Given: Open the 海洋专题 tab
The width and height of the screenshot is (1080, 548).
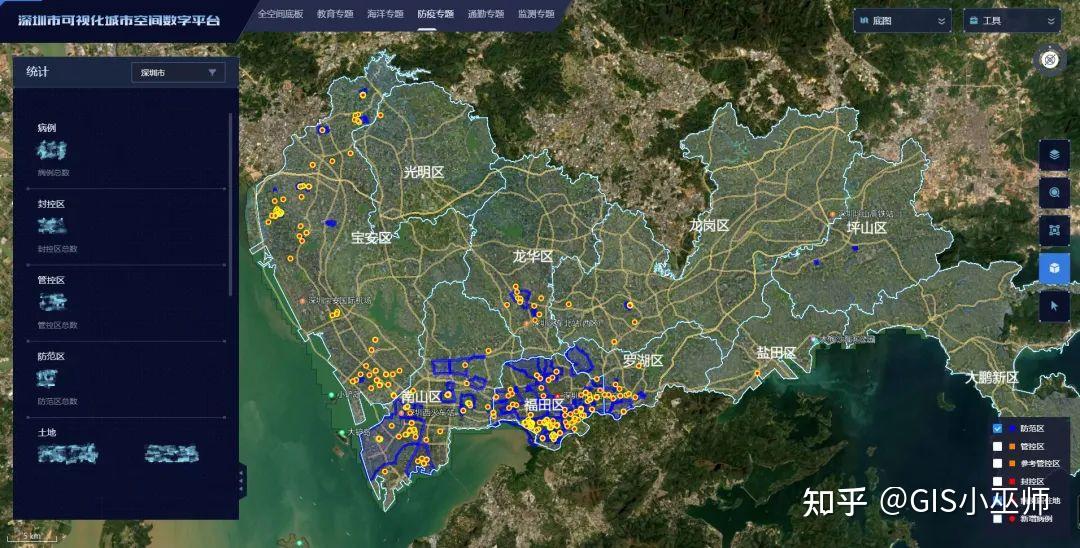Looking at the screenshot, I should pos(386,14).
